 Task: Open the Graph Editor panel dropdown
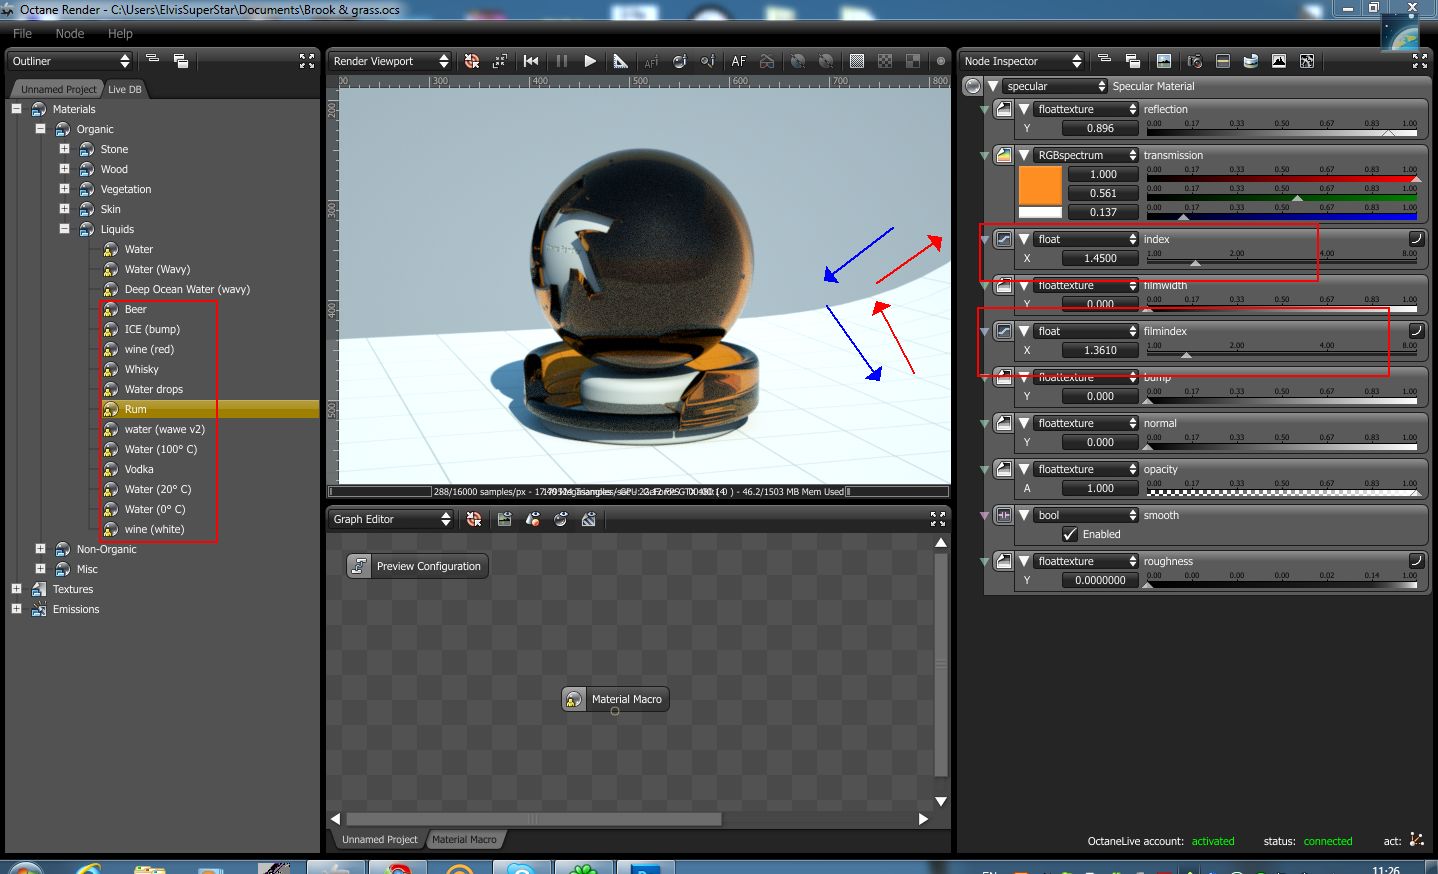tap(391, 519)
